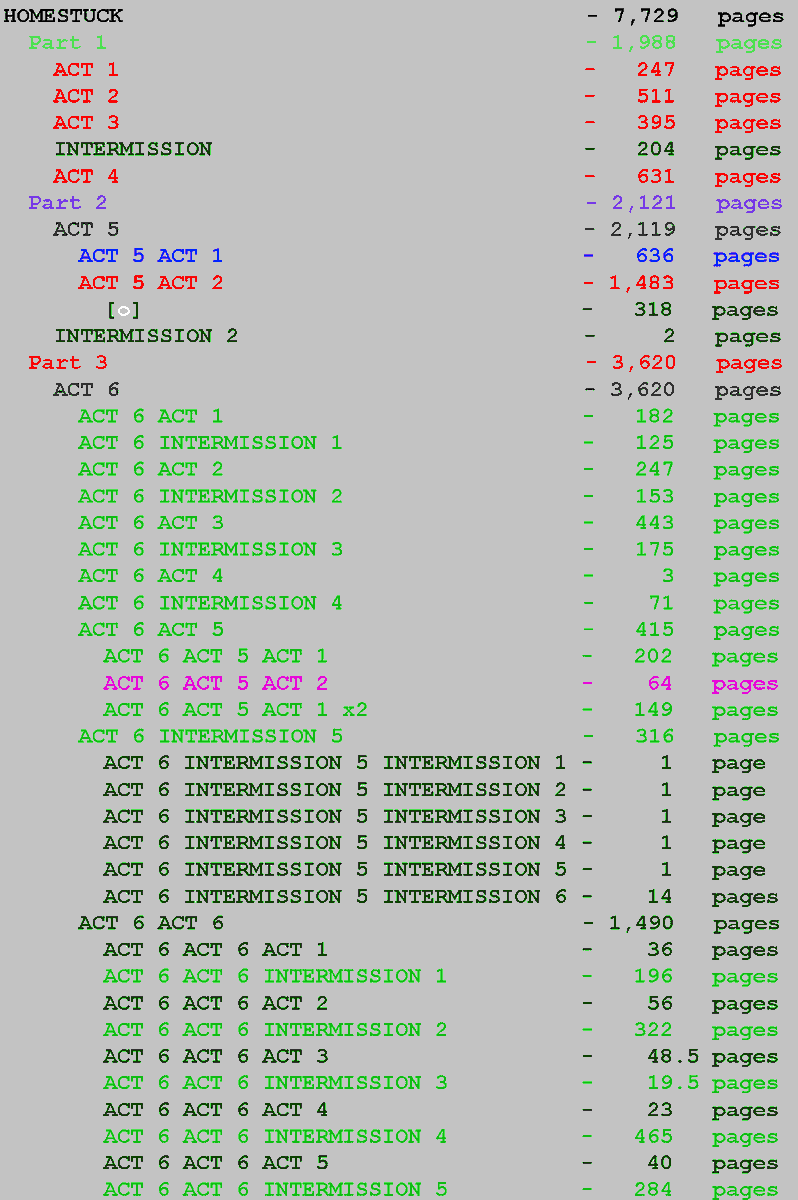This screenshot has height=1200, width=798.
Task: Click the INTERMISSION 2 row label
Action: click(146, 336)
